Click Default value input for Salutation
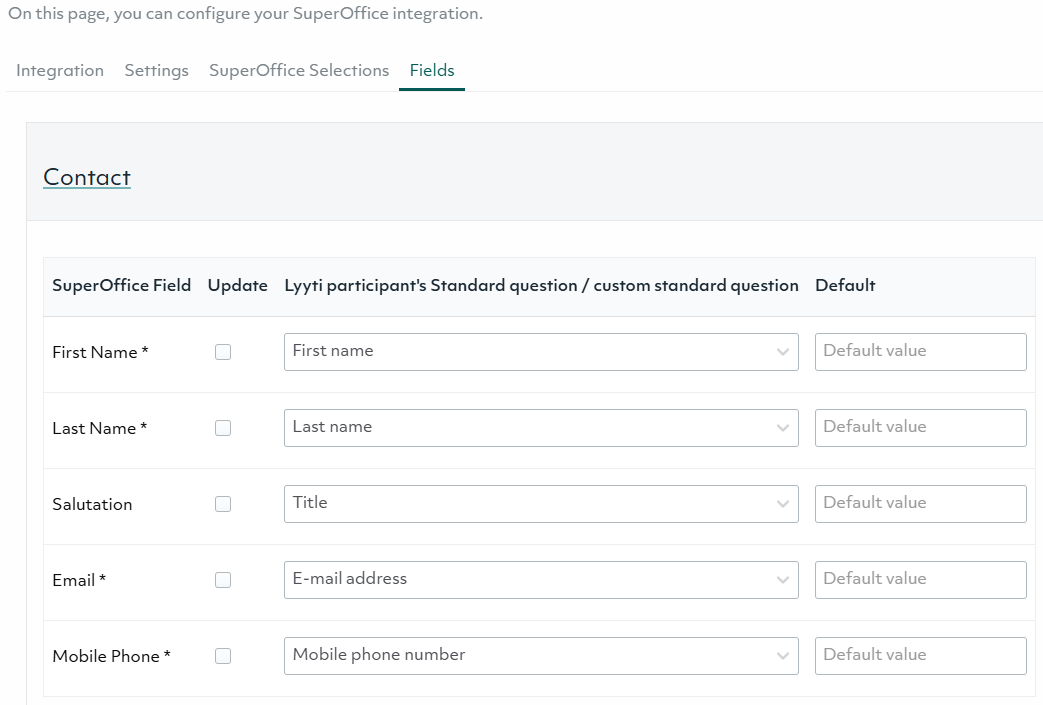The height and width of the screenshot is (705, 1043). (920, 504)
